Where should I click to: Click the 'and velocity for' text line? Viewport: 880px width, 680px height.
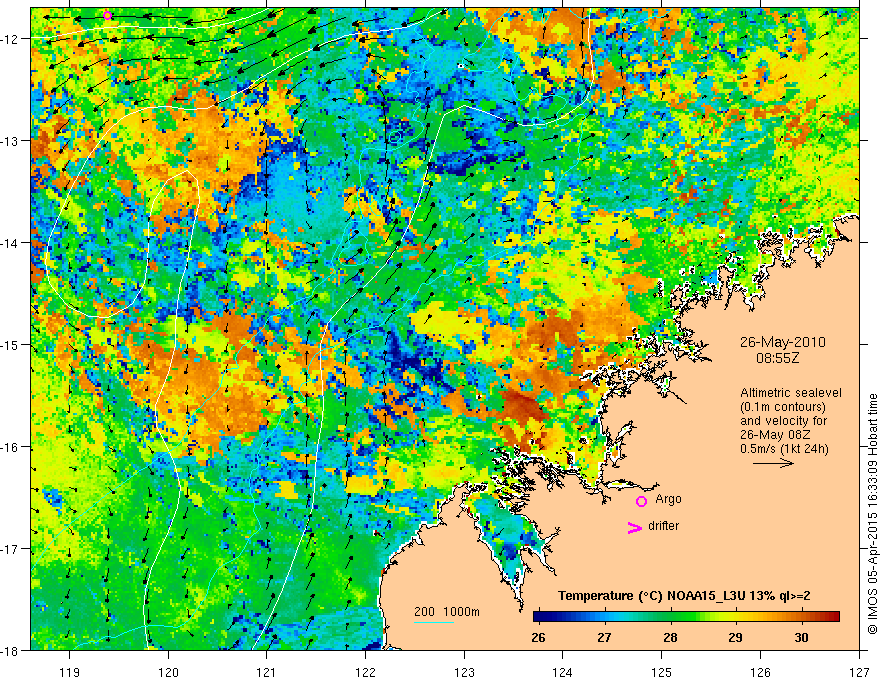point(784,421)
